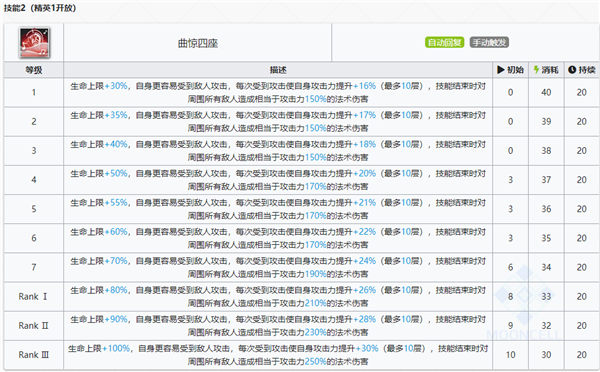Select the Rank I level cell
600x372 pixels.
[34, 297]
